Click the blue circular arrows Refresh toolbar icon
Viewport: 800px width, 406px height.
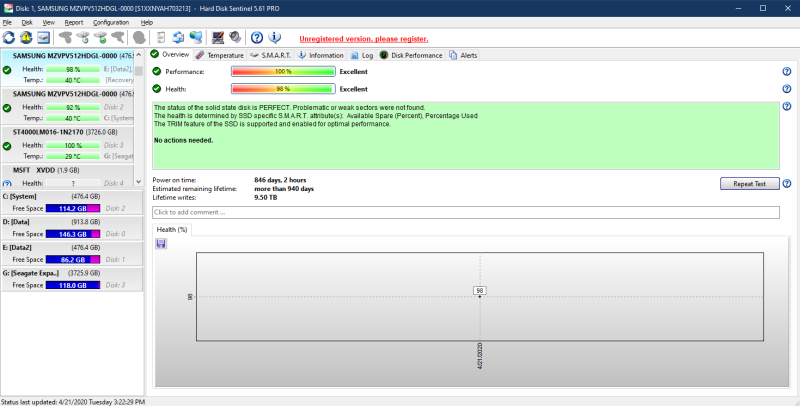pos(9,37)
